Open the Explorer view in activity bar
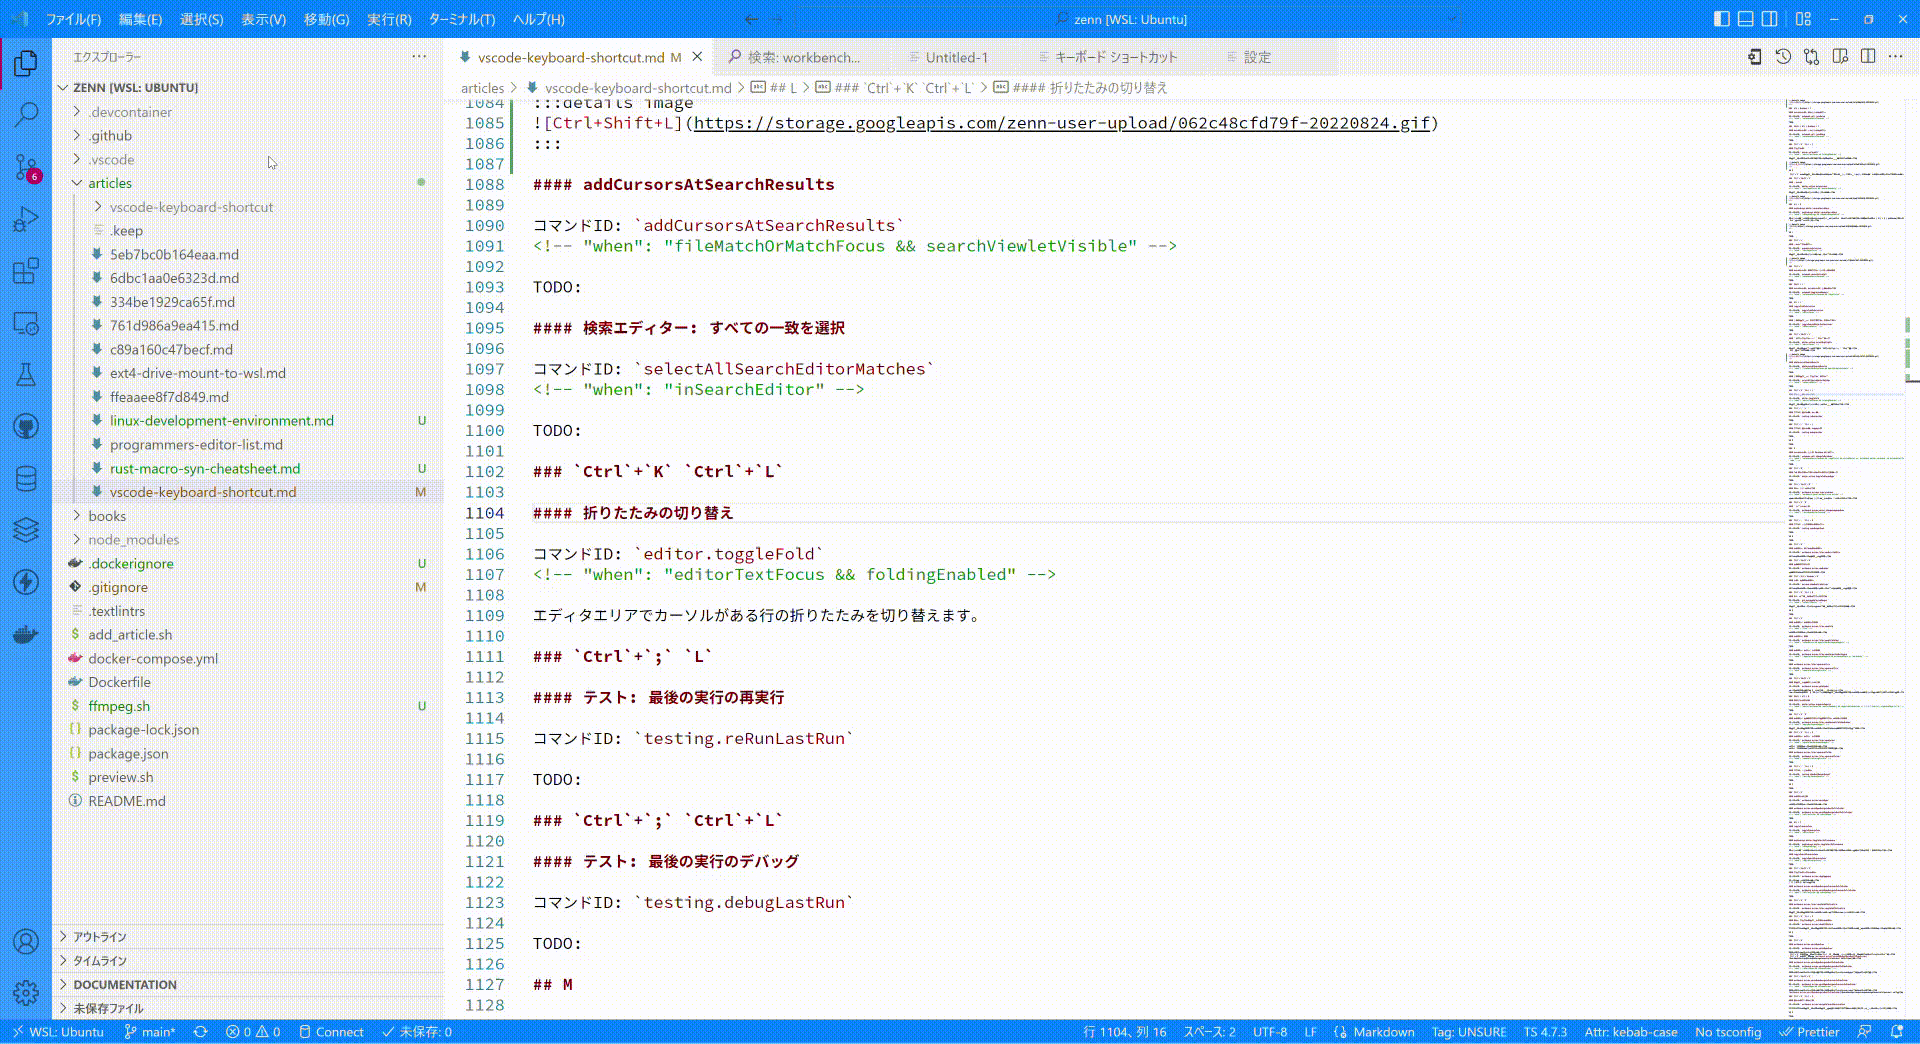This screenshot has height=1044, width=1920. click(26, 63)
